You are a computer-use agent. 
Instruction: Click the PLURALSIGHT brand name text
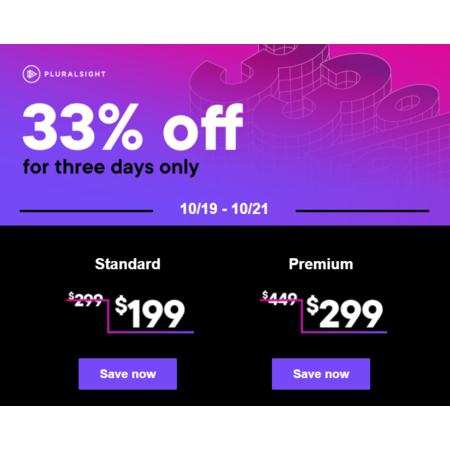75,74
